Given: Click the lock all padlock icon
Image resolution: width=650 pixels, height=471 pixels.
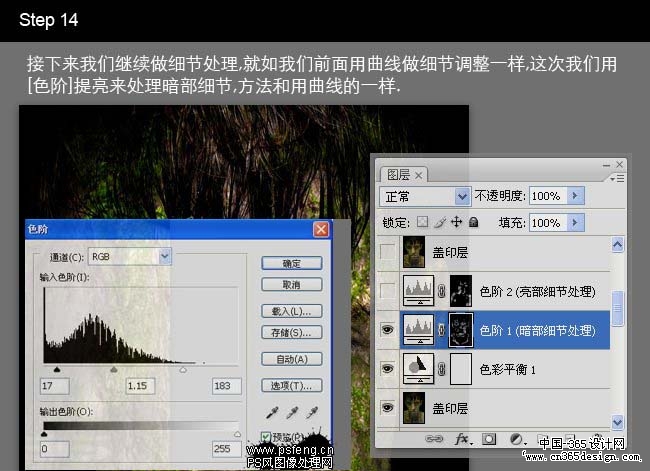Looking at the screenshot, I should click(x=473, y=222).
